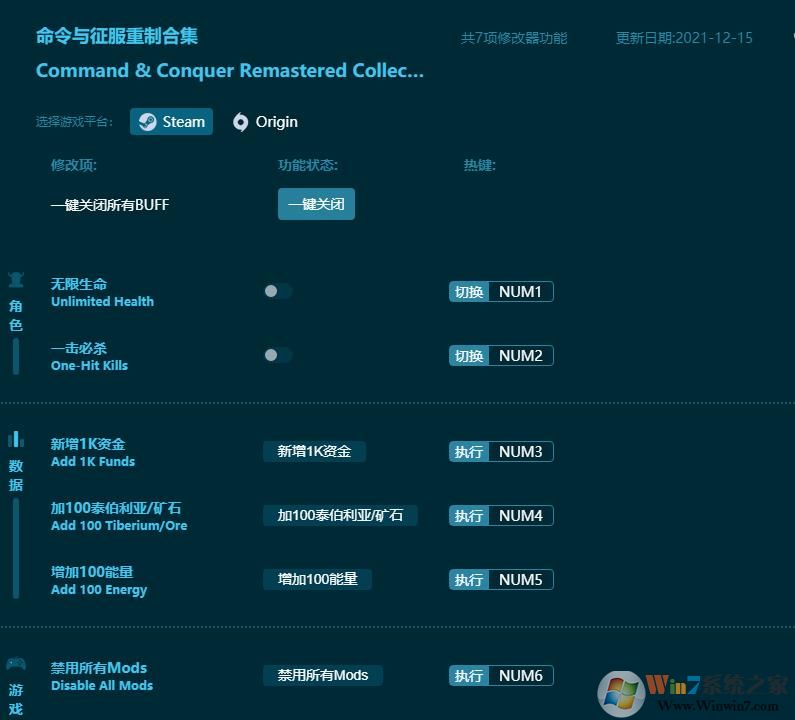Click the 命令与征服重制合集 title
Image resolution: width=795 pixels, height=720 pixels.
[117, 36]
